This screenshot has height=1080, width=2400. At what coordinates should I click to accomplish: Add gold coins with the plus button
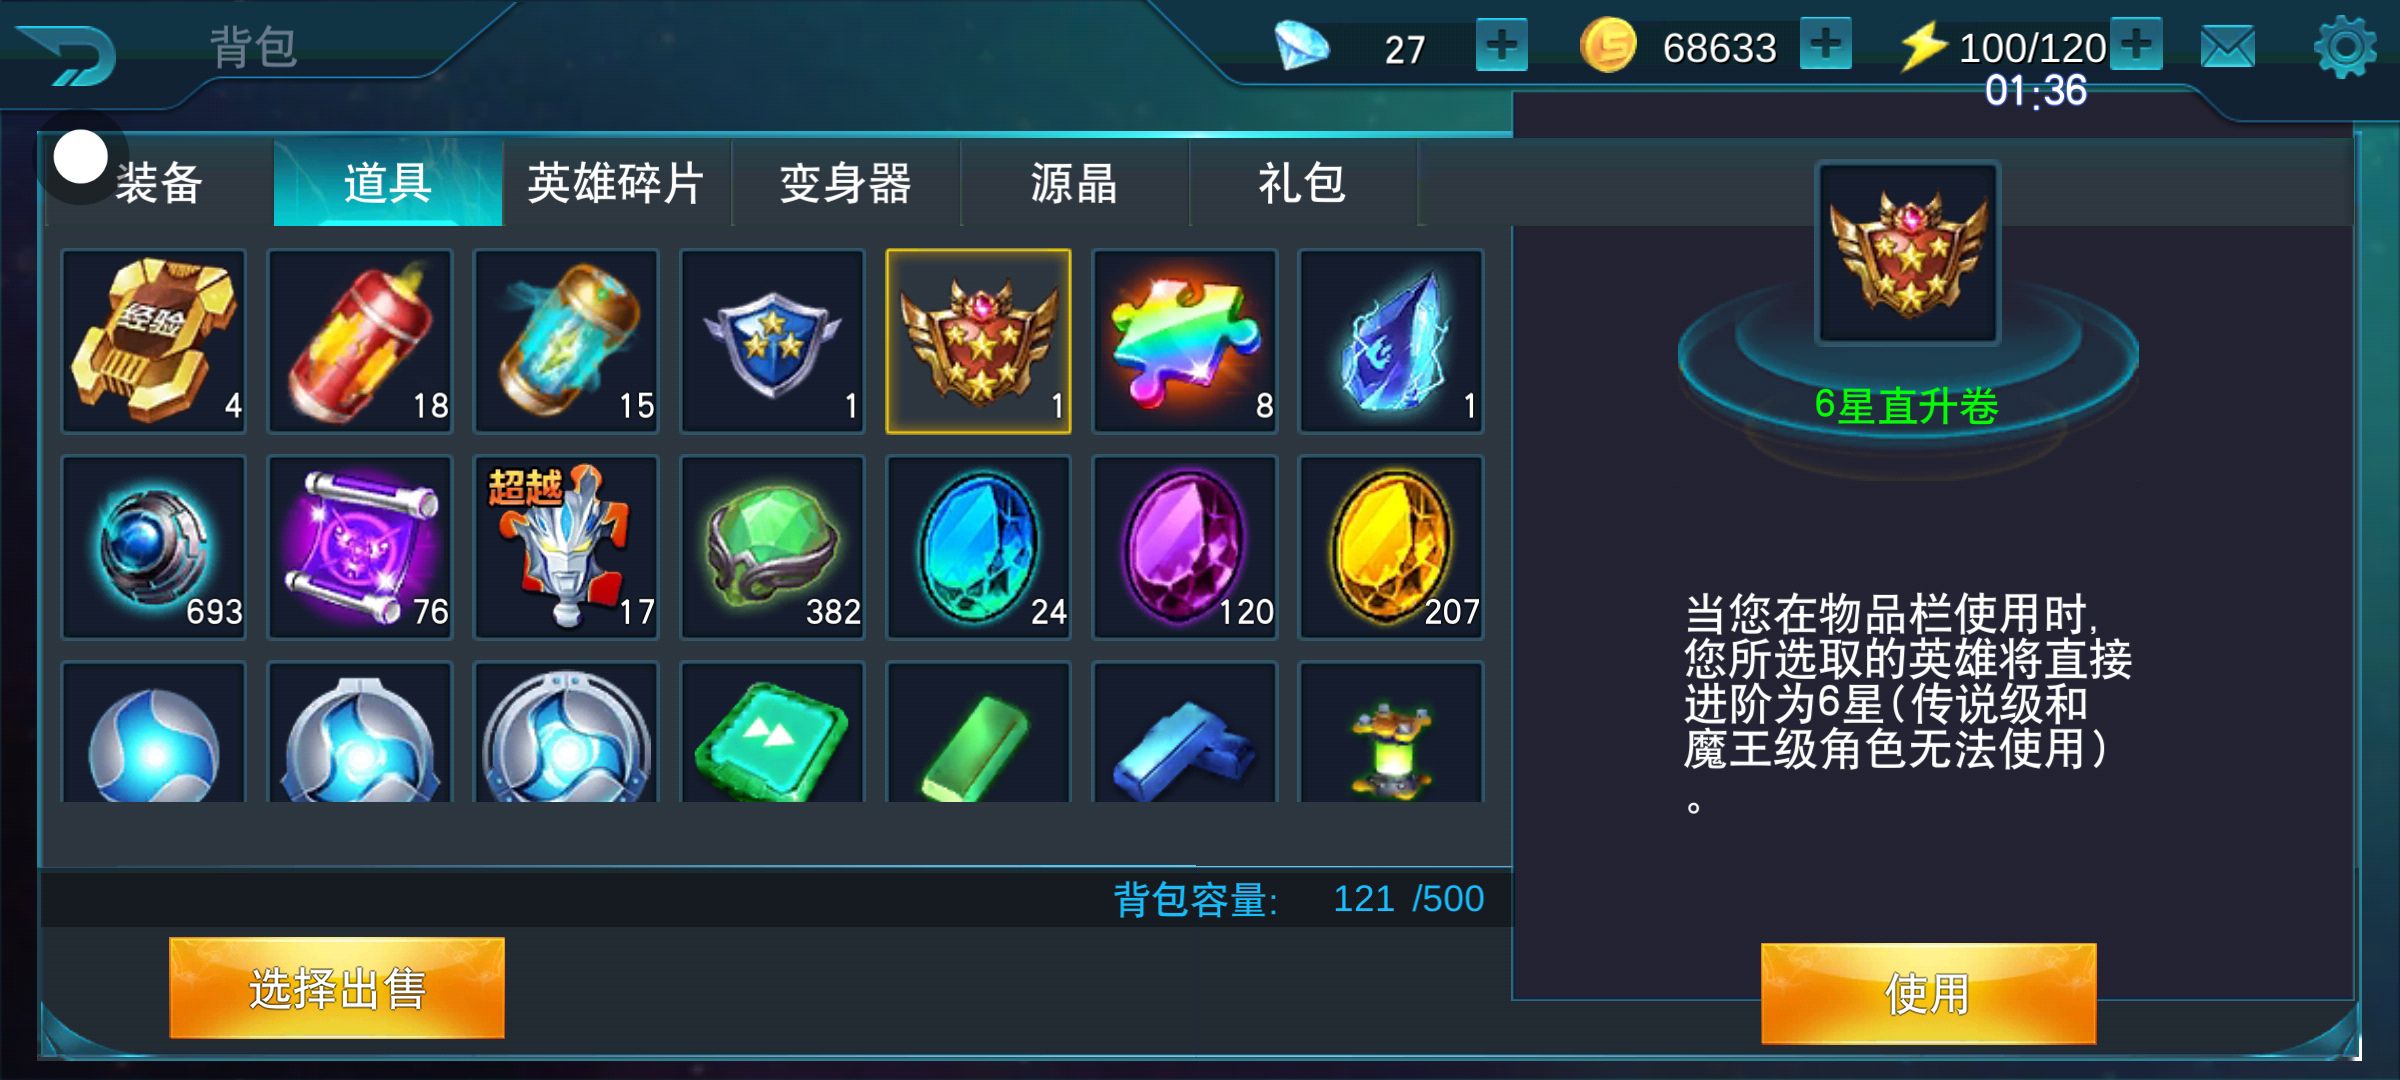coord(1826,44)
